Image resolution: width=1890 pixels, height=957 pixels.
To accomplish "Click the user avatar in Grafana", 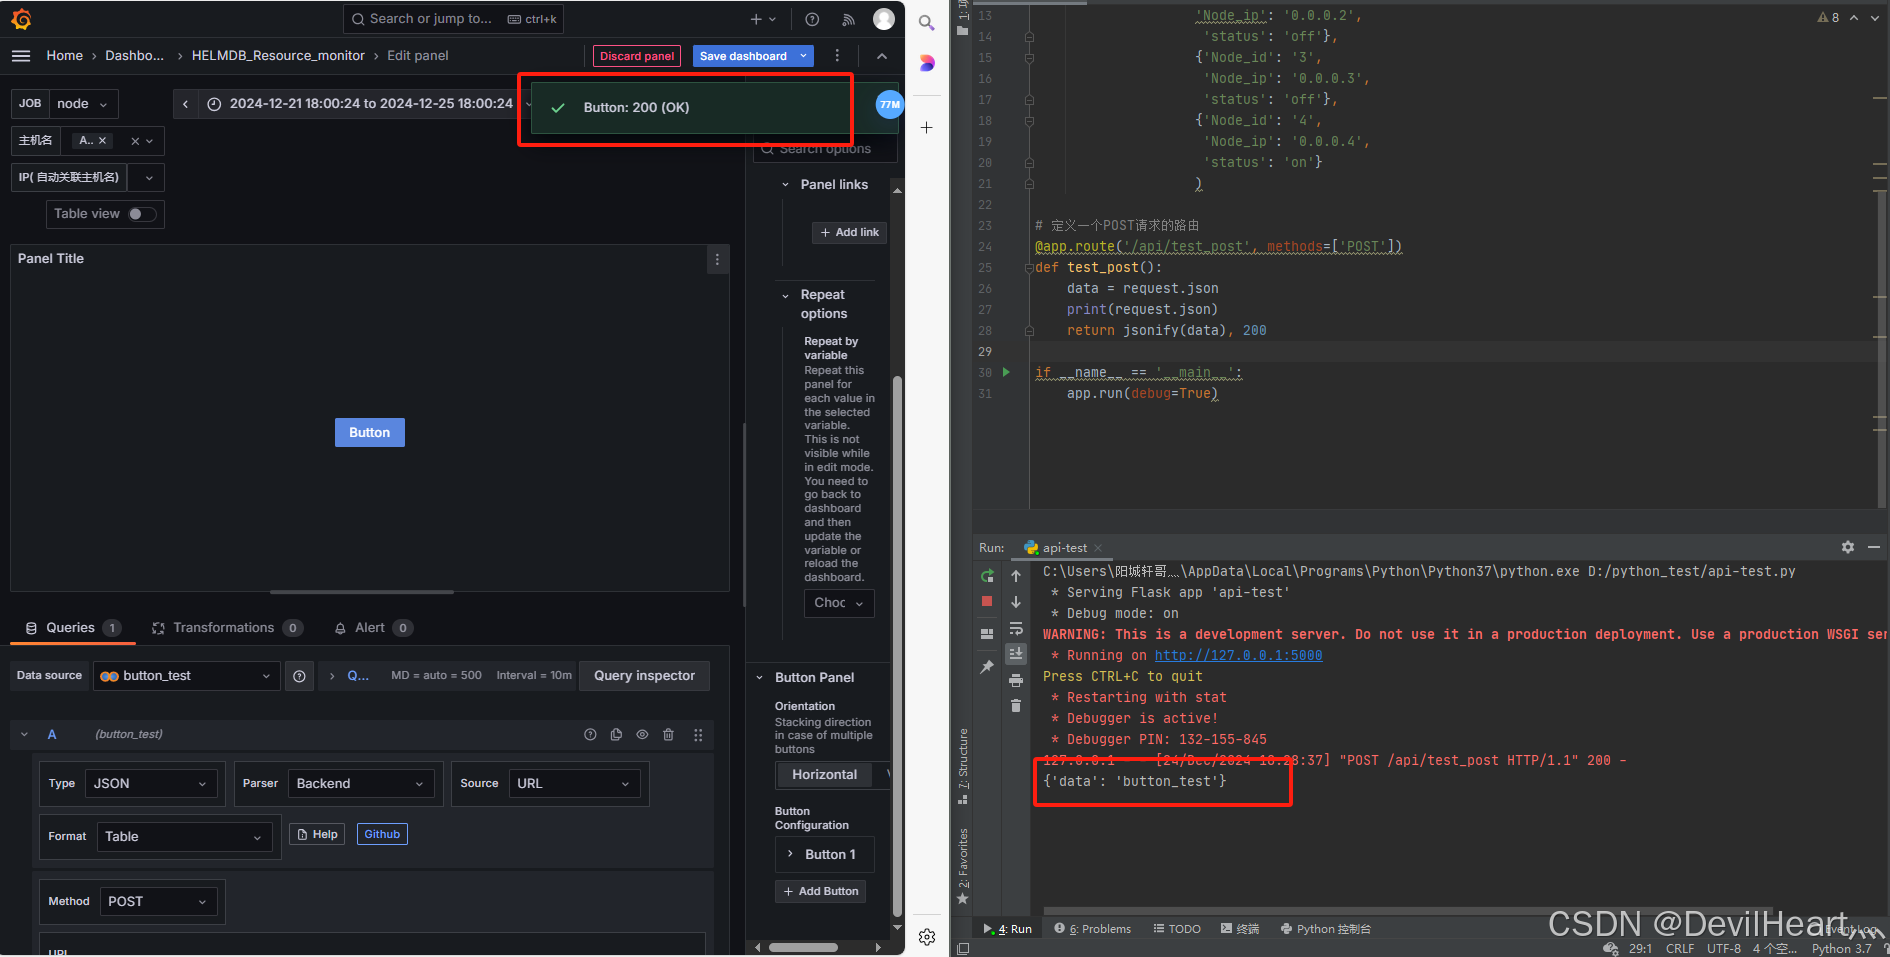I will pos(884,19).
